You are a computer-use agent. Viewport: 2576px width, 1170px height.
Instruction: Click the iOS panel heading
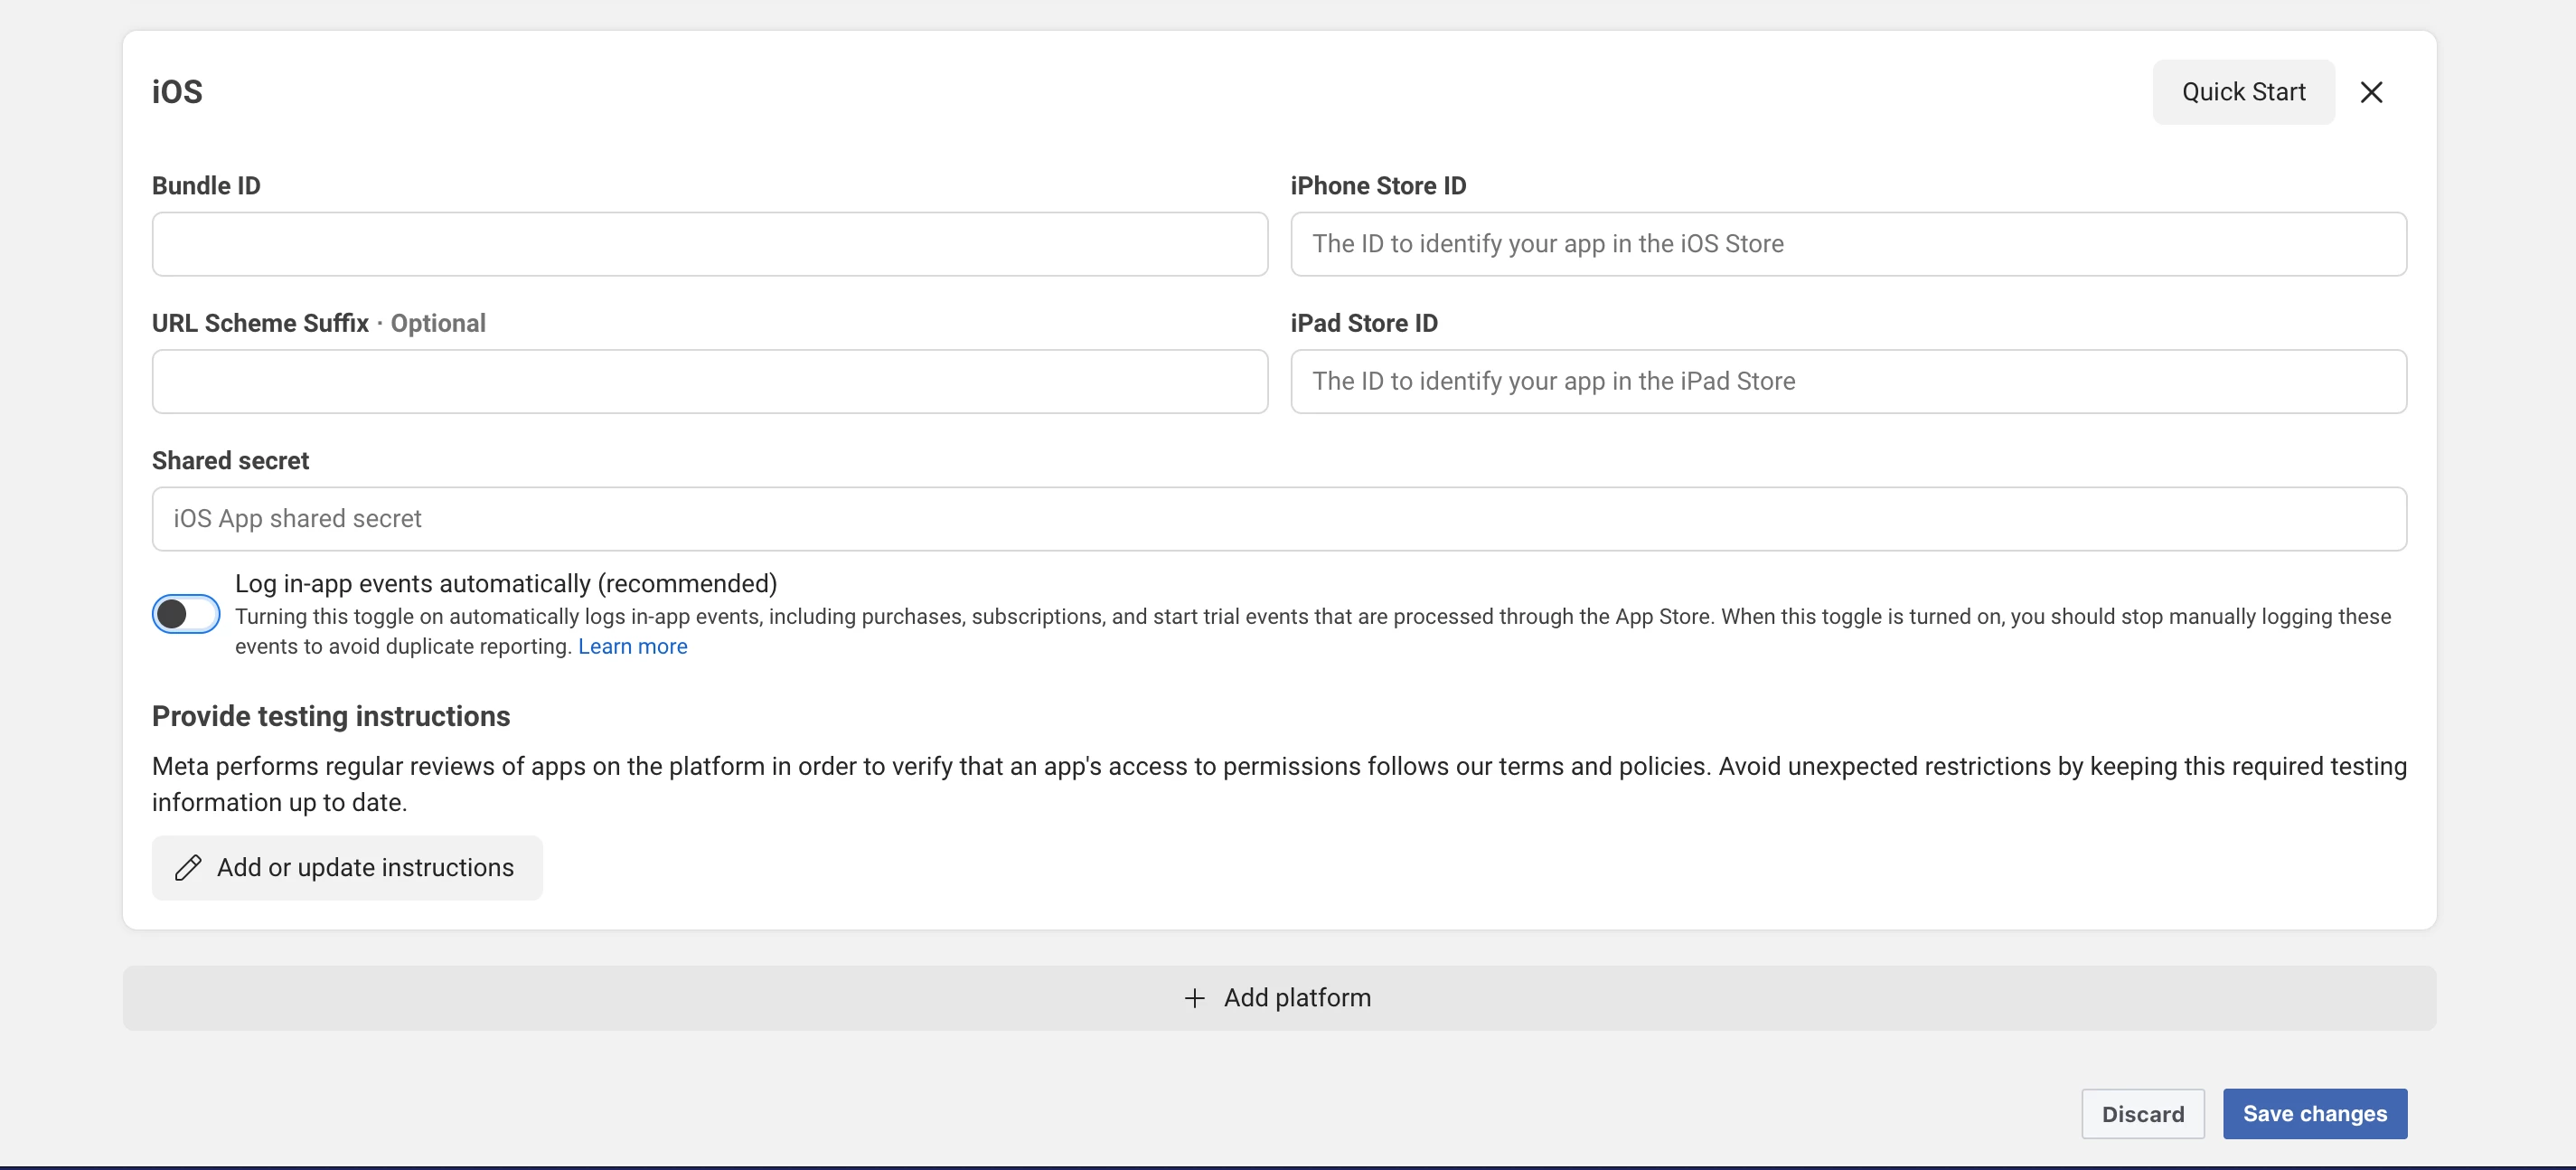[x=177, y=92]
